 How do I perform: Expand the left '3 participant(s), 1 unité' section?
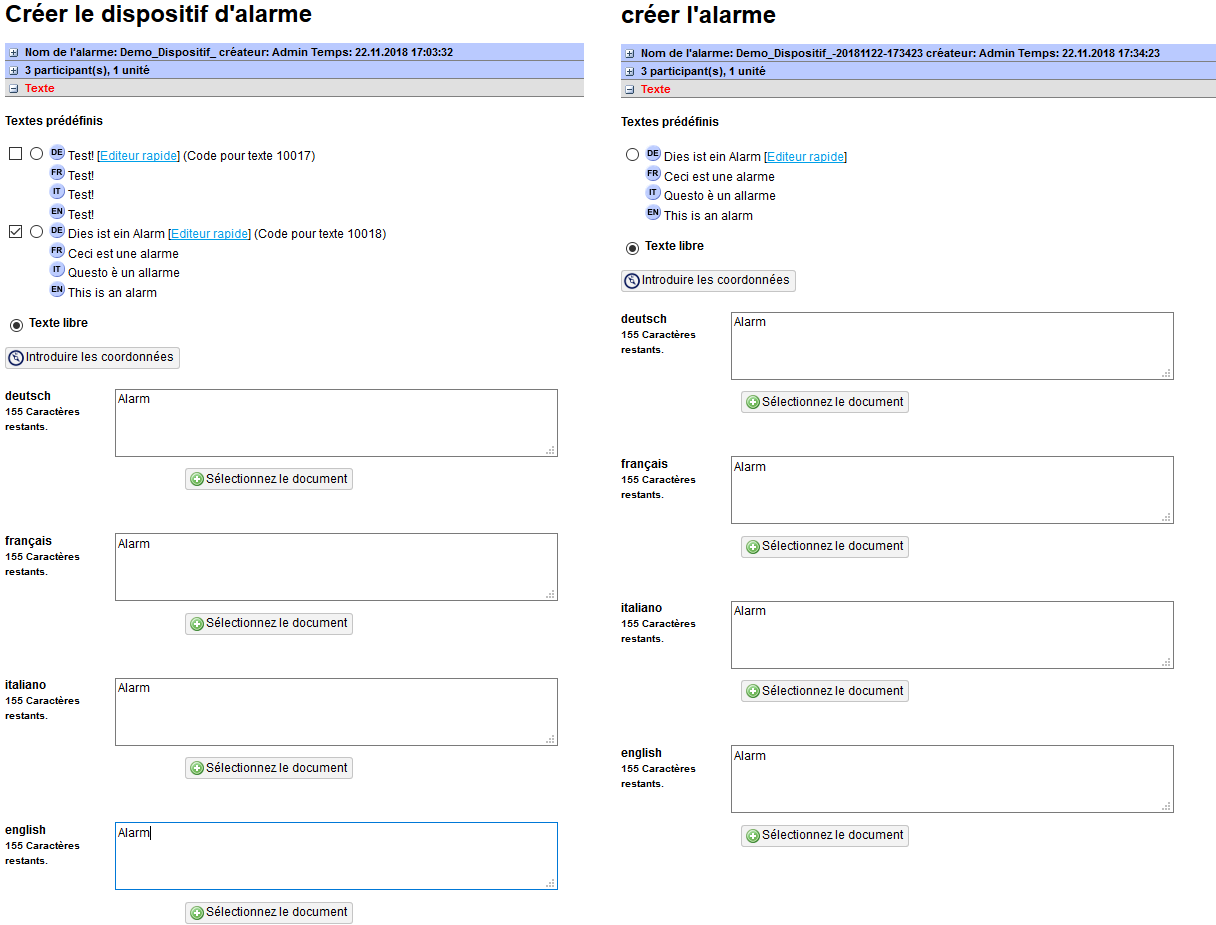coord(13,71)
